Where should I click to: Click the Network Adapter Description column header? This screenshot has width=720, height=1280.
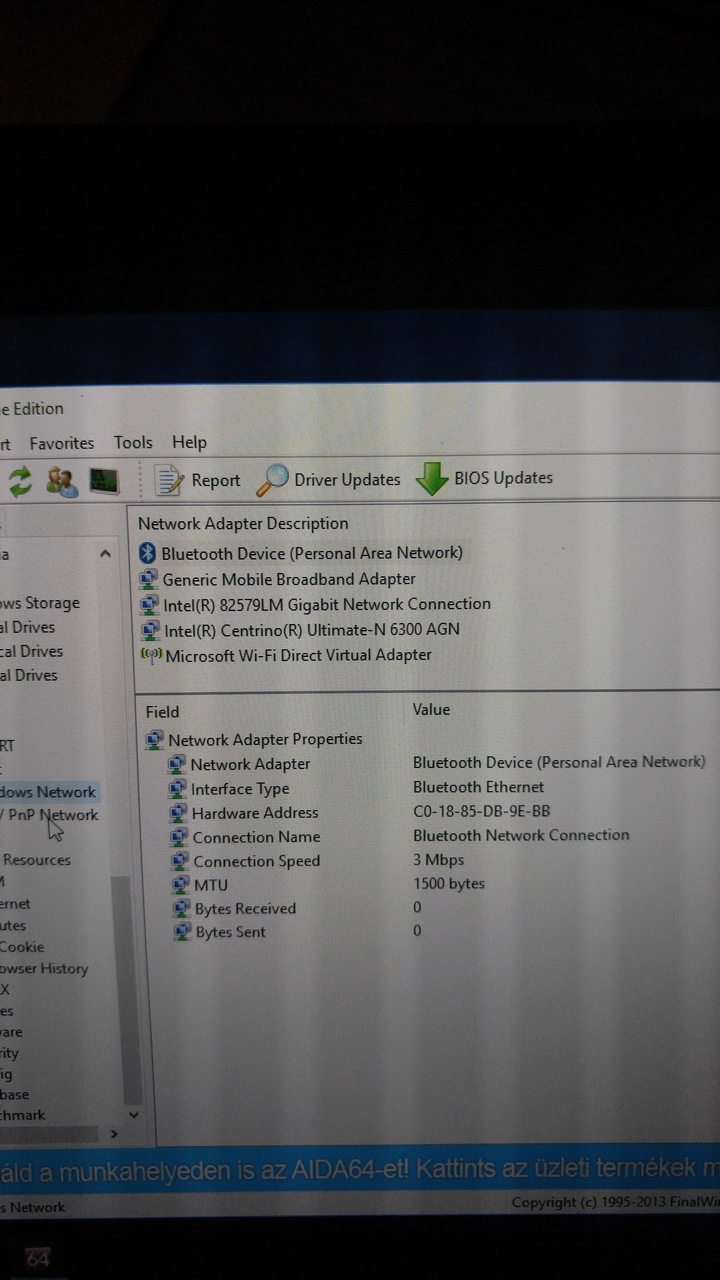click(x=243, y=523)
